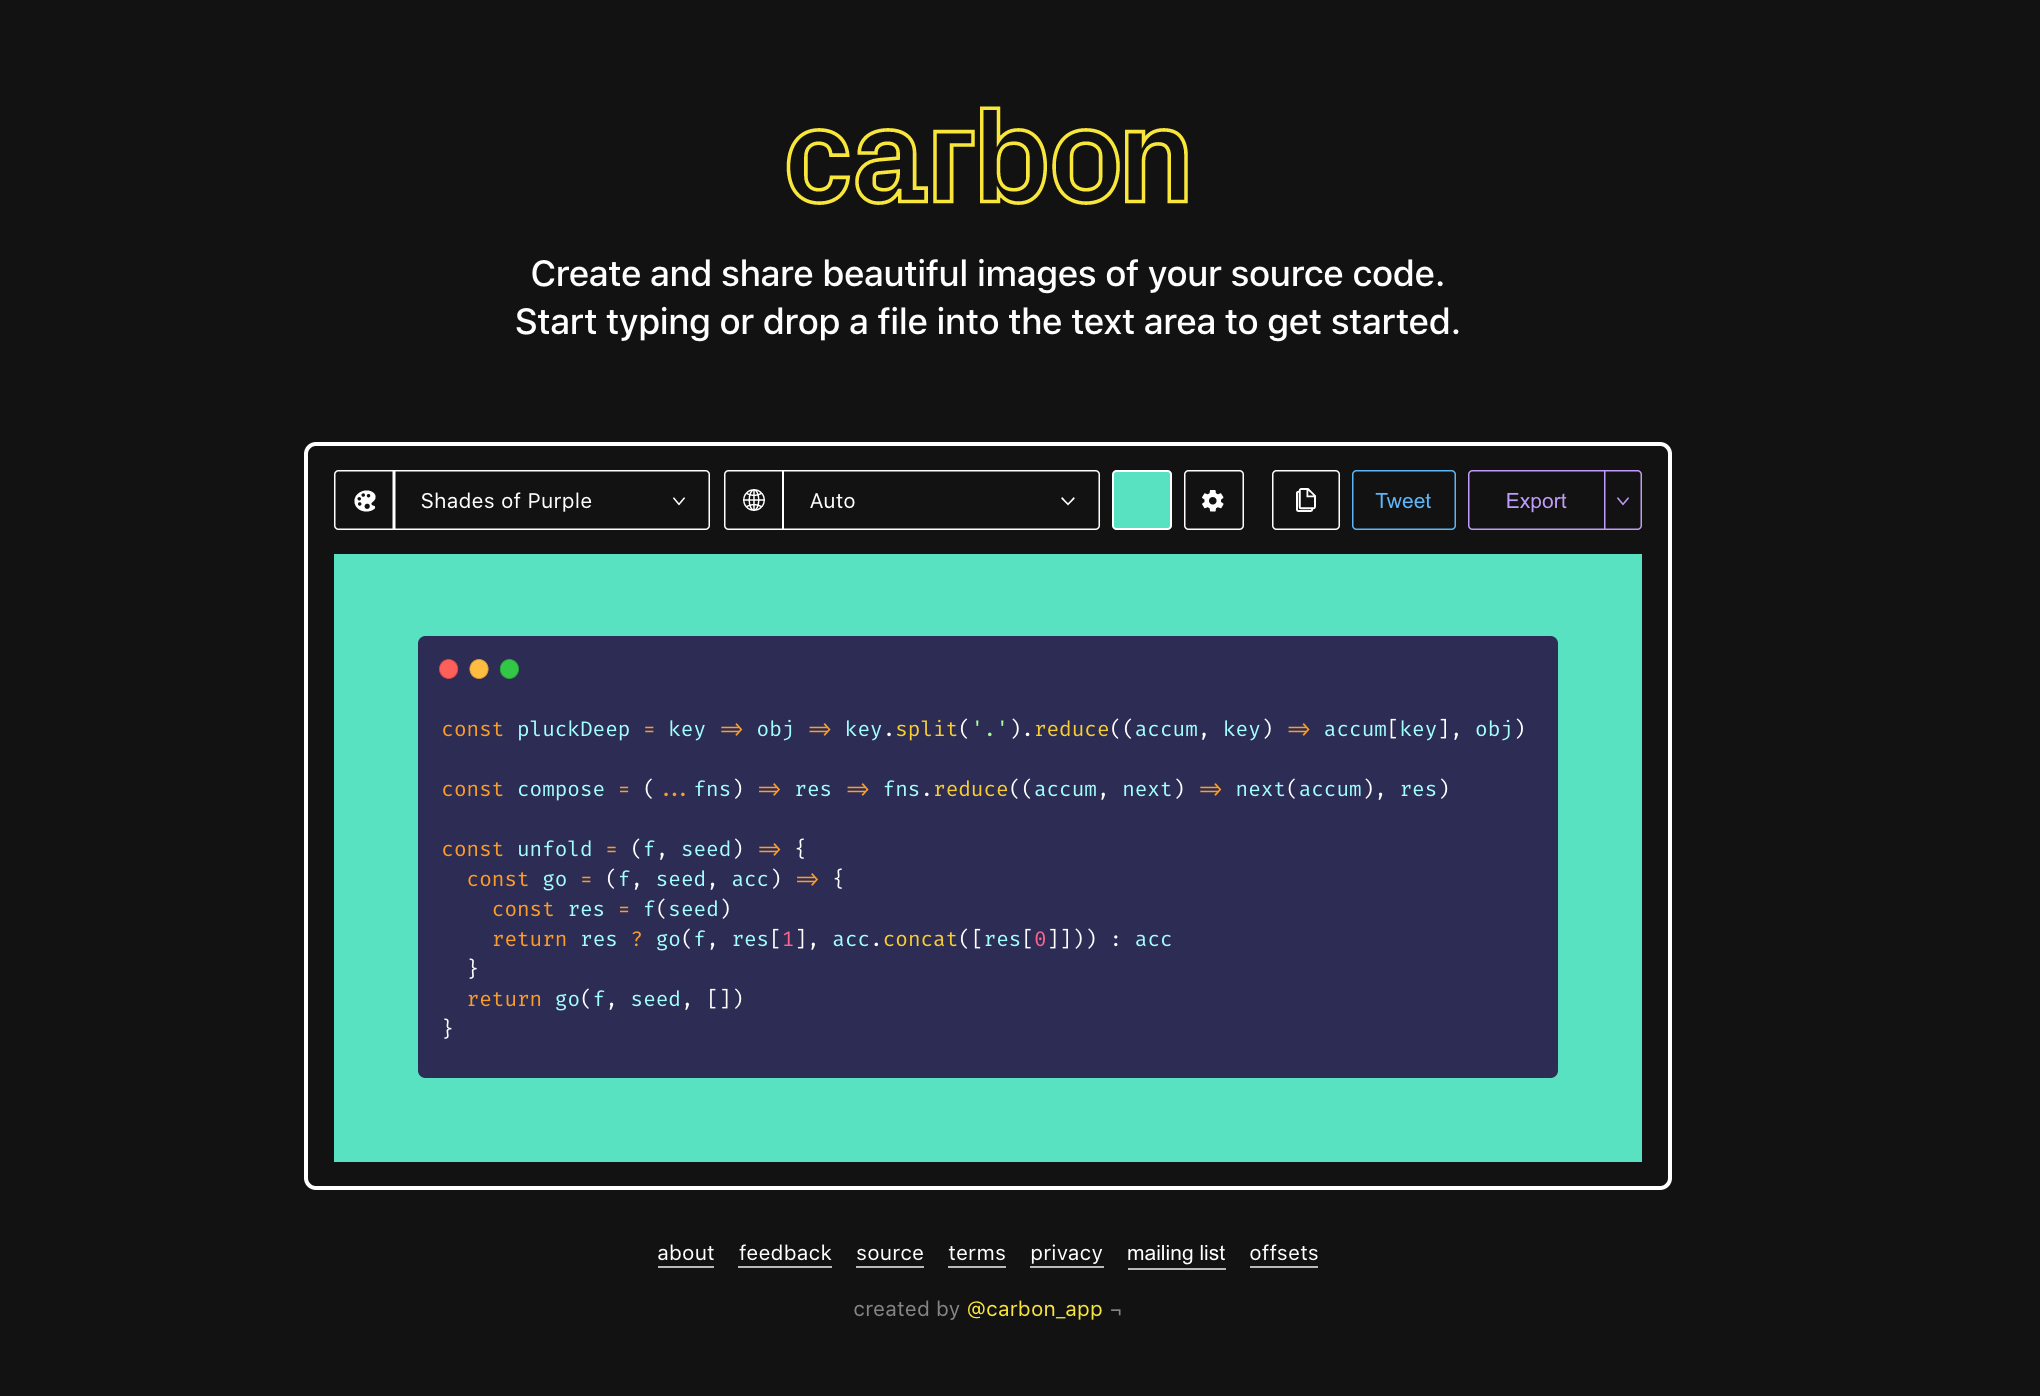This screenshot has width=2040, height=1396.
Task: Open the privacy link
Action: (x=1066, y=1253)
